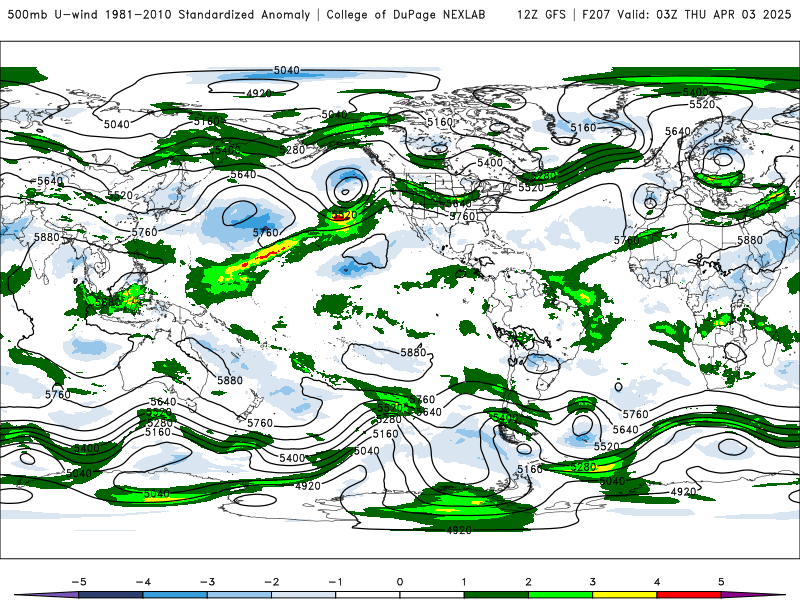Click the '1' colorbar label

point(464,582)
